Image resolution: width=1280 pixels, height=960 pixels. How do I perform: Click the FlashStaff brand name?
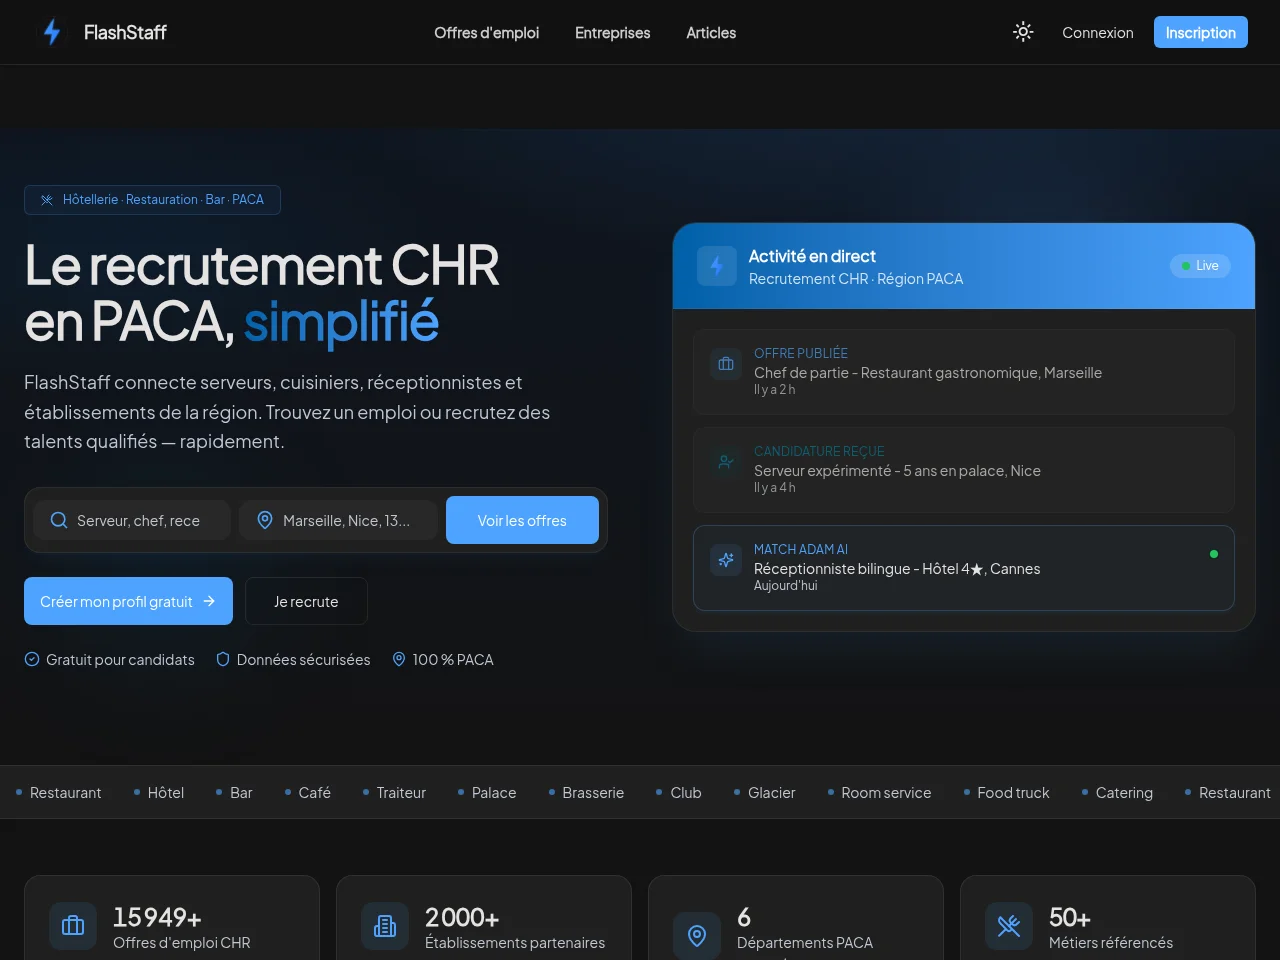coord(125,32)
